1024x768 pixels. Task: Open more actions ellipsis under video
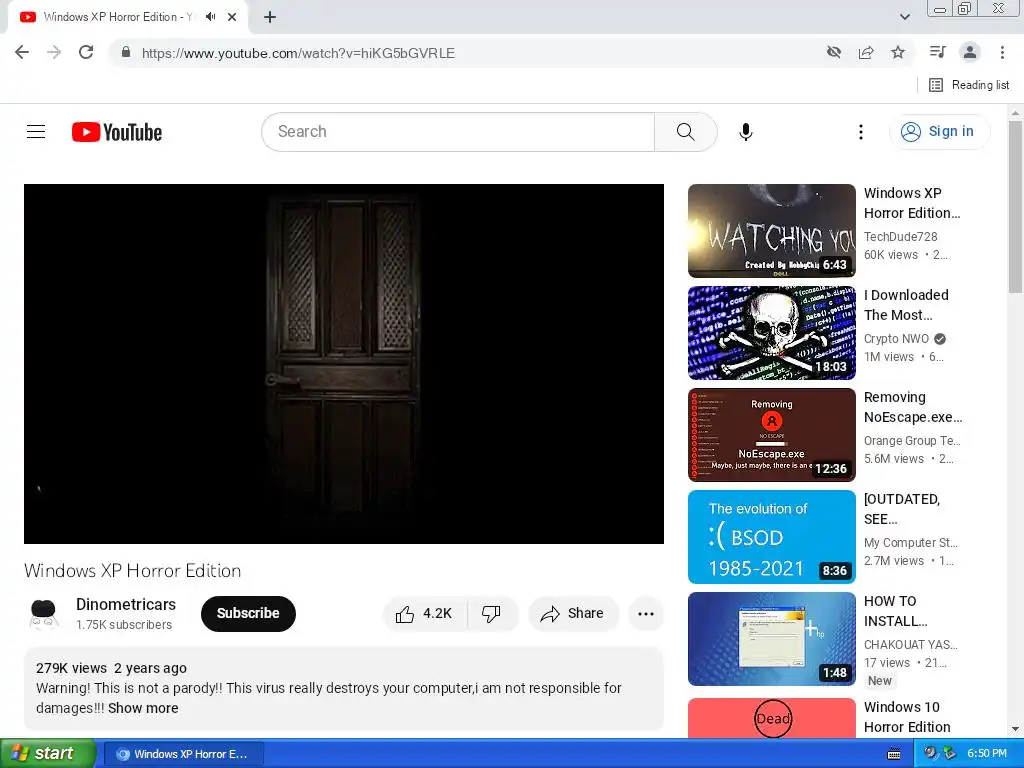[646, 613]
